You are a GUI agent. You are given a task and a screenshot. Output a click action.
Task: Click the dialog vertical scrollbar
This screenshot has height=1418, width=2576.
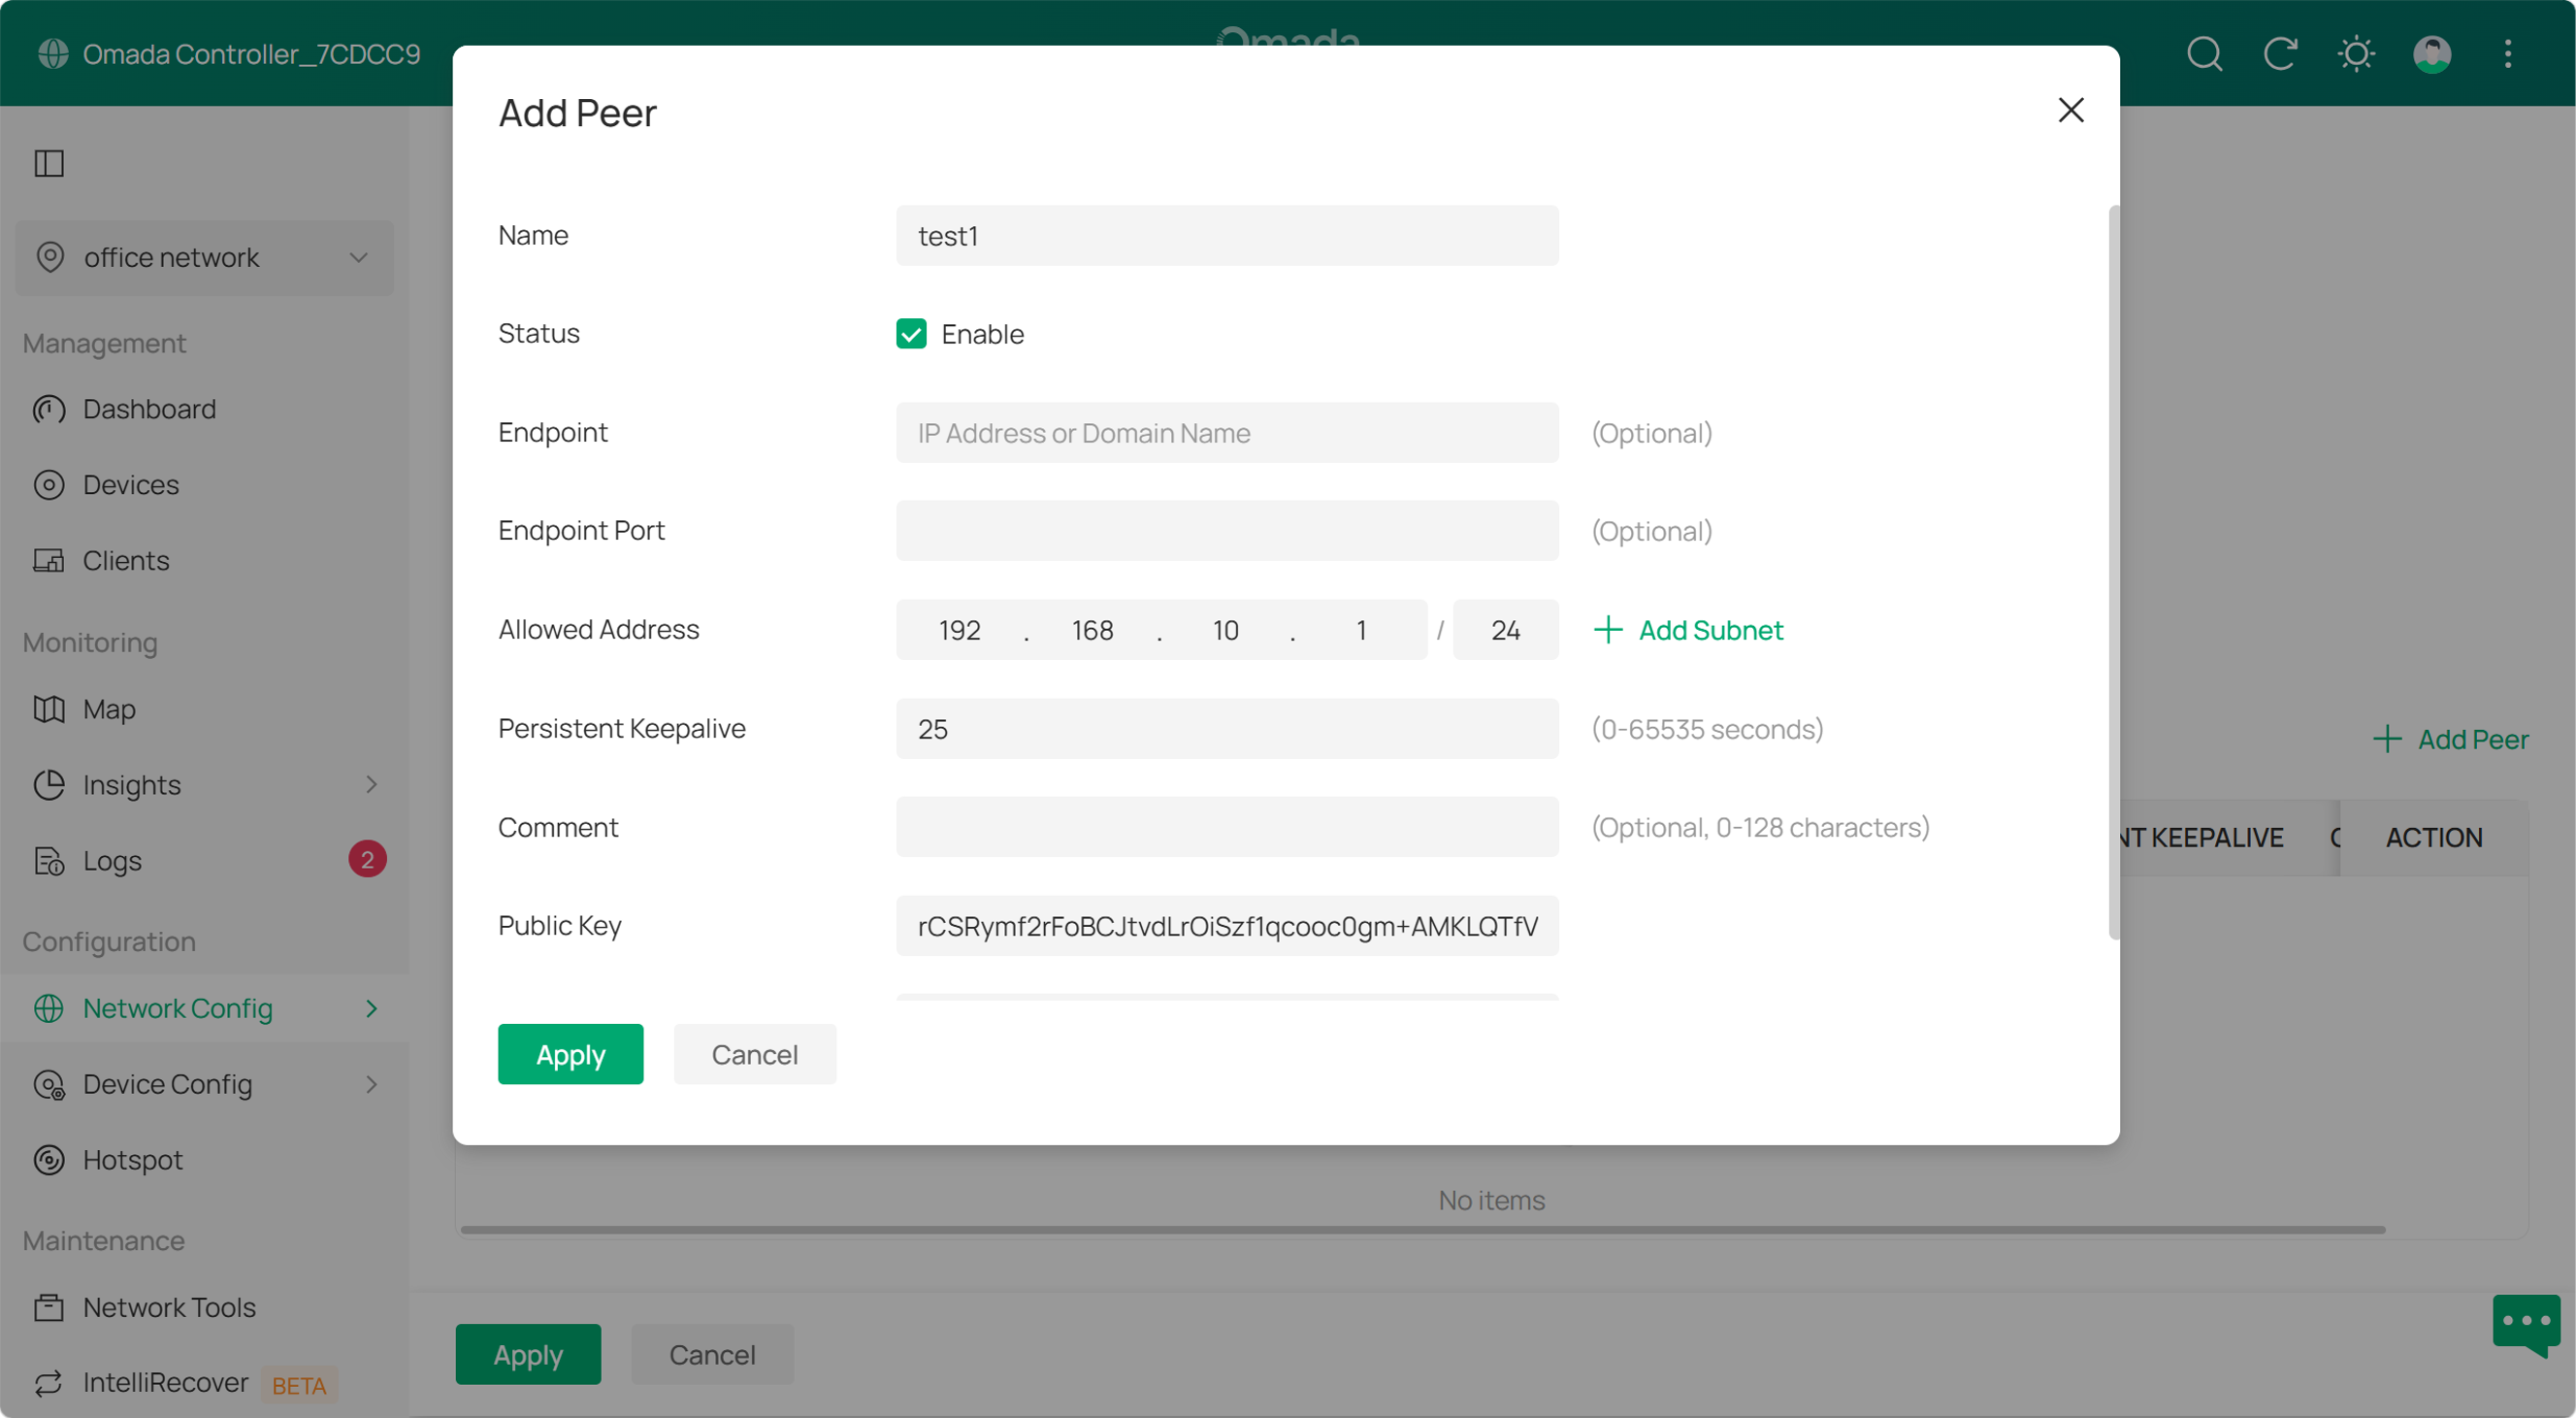[2113, 572]
